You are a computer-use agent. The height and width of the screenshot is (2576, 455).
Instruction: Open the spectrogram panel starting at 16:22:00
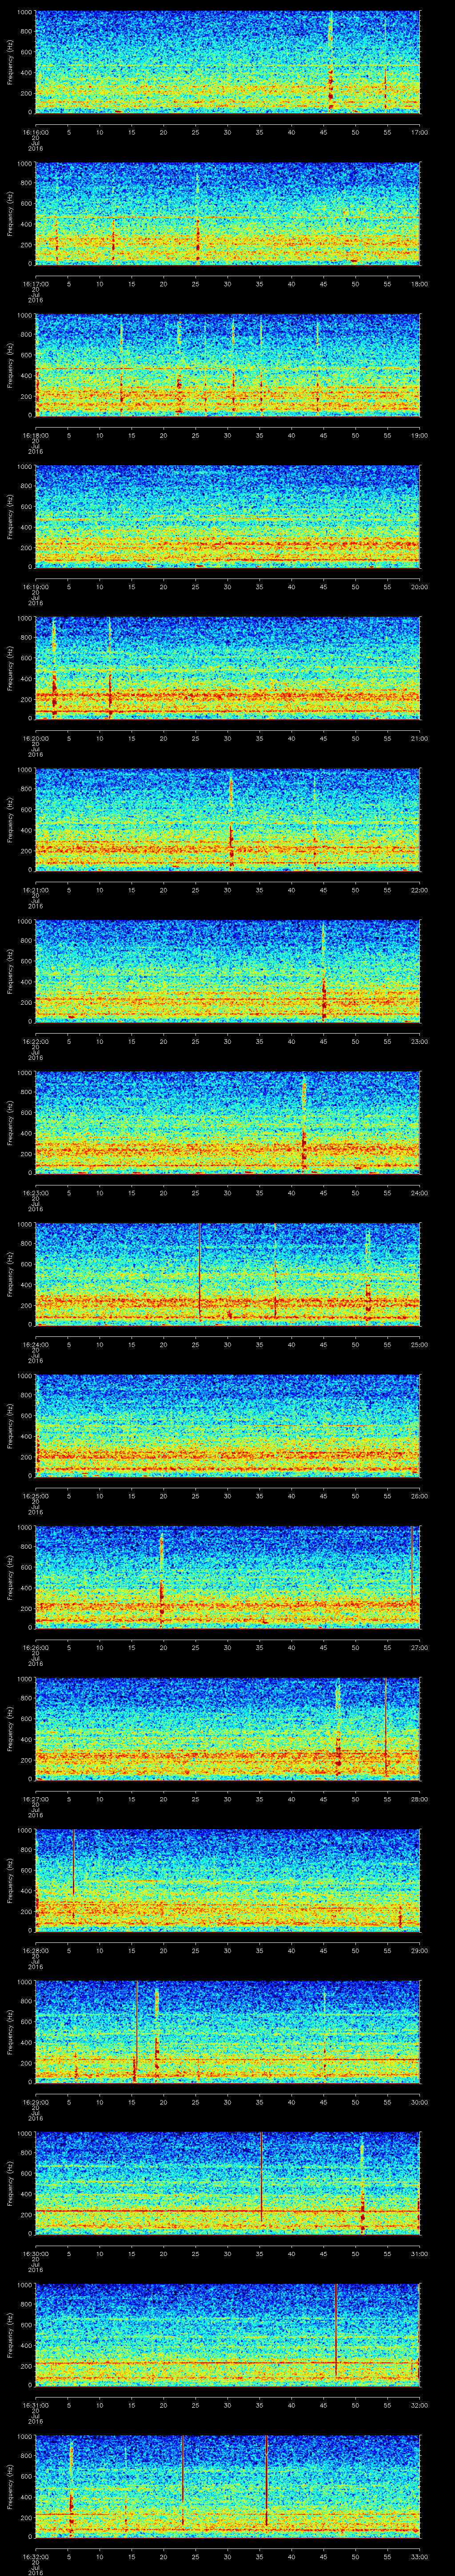tap(228, 971)
